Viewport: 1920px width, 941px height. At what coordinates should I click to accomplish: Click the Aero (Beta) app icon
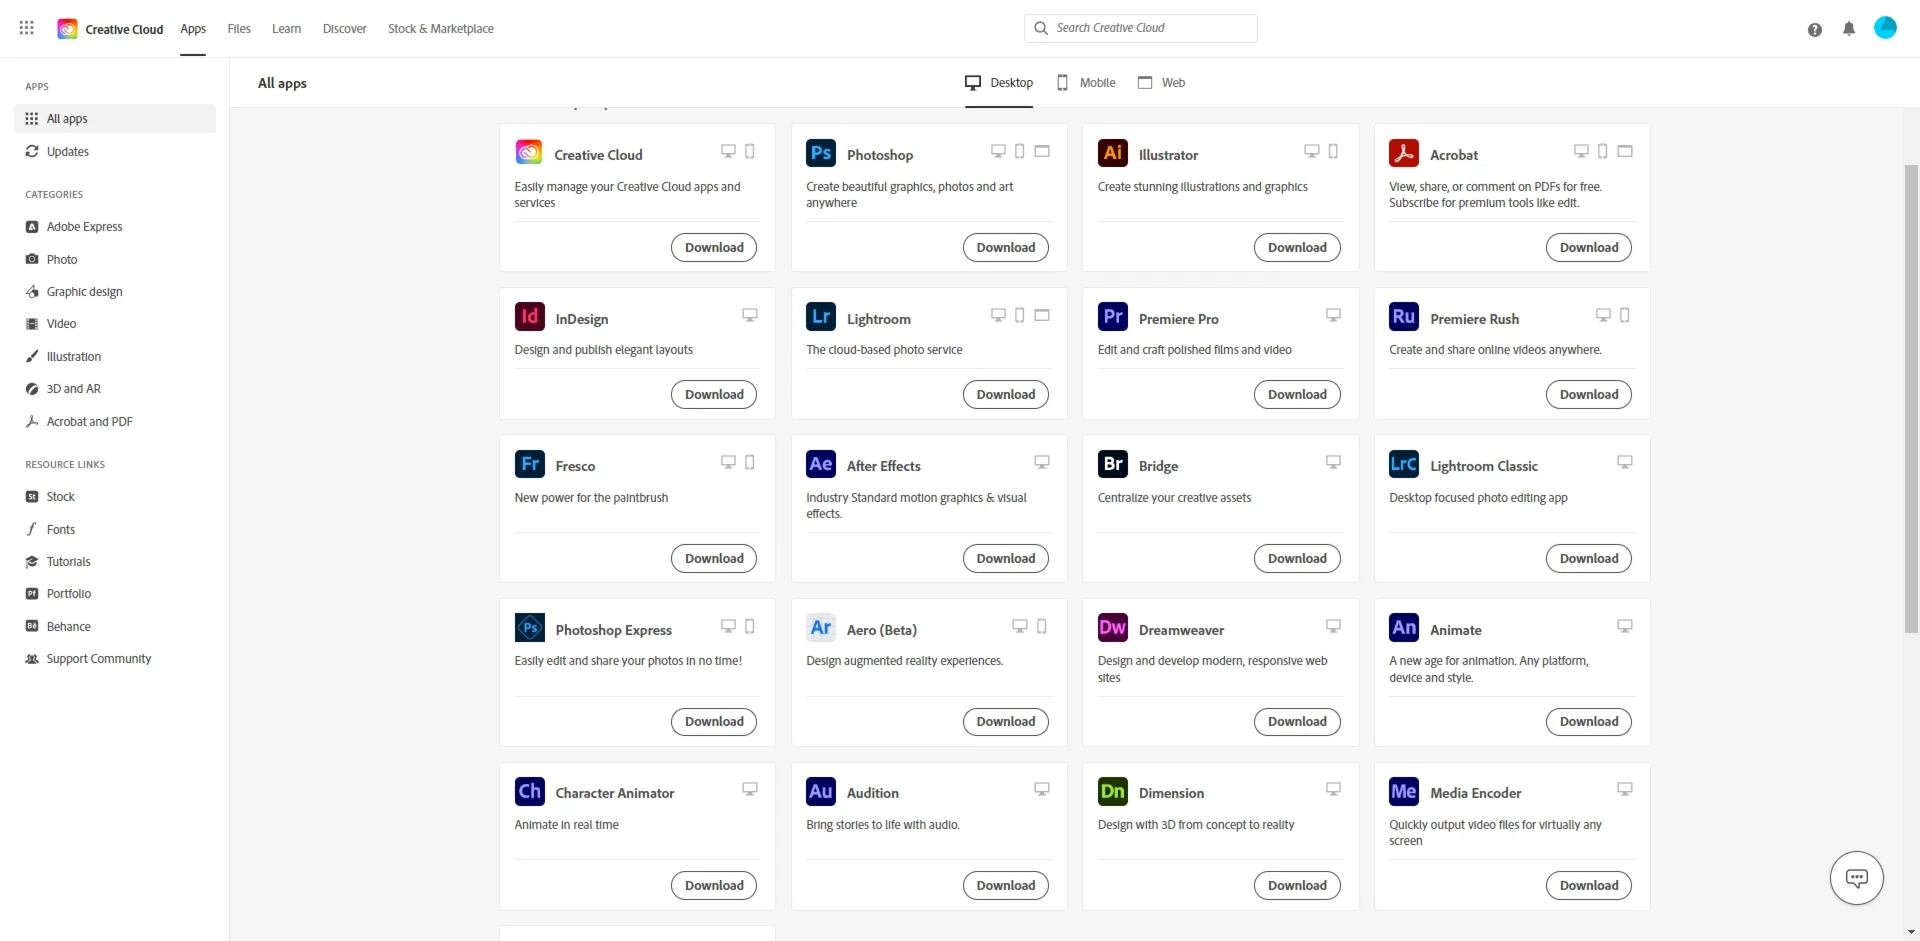(x=821, y=628)
